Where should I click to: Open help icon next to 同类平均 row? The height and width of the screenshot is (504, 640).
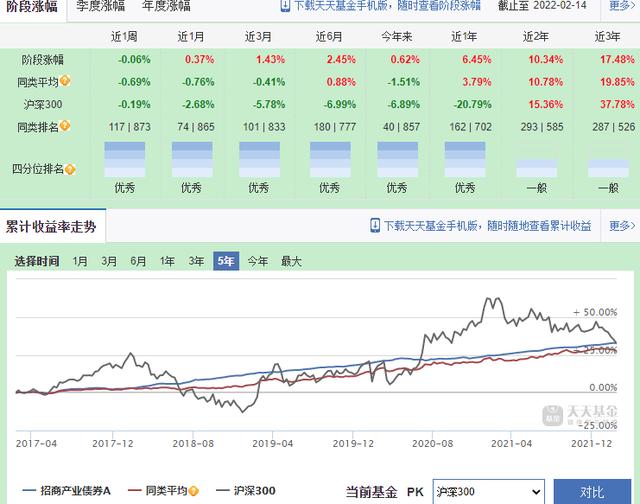(65, 81)
